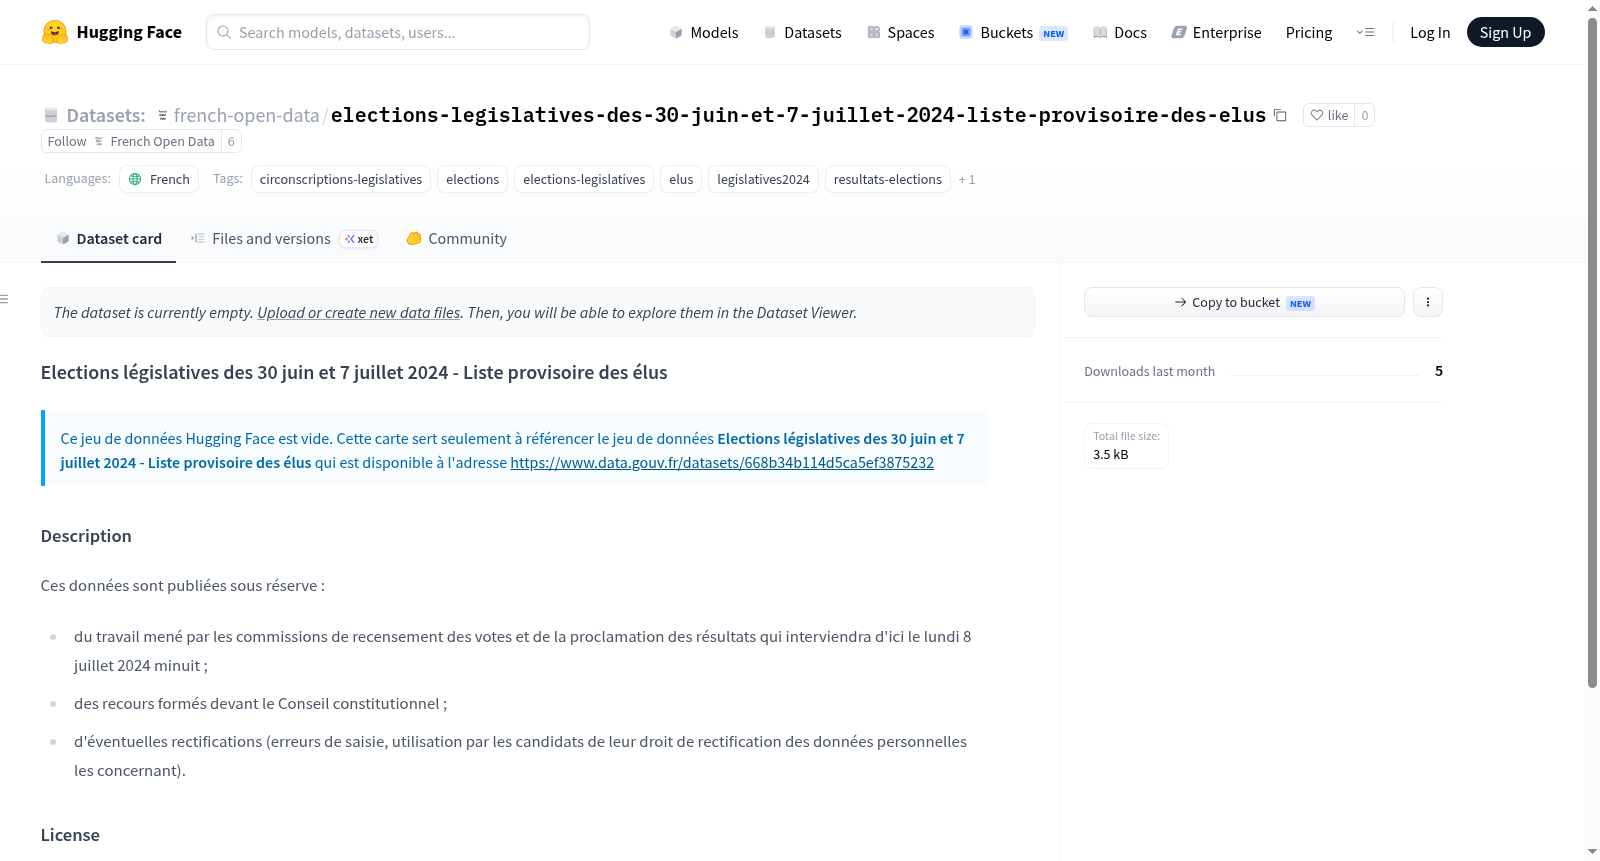Click Log In

pyautogui.click(x=1430, y=32)
